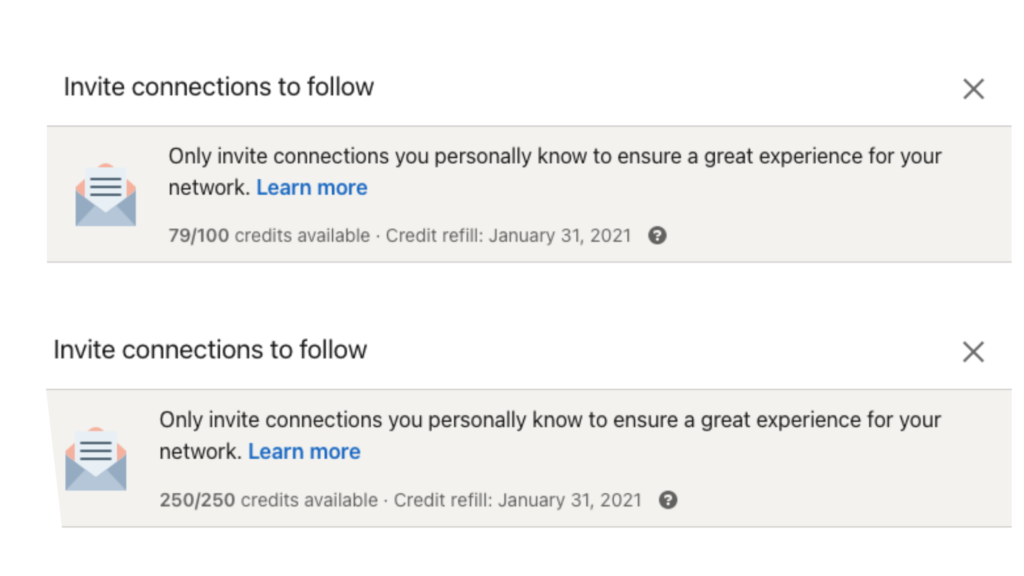Screen dimensions: 1024x576
Task: Open Learn more link above 79/100 credits
Action: 312,187
